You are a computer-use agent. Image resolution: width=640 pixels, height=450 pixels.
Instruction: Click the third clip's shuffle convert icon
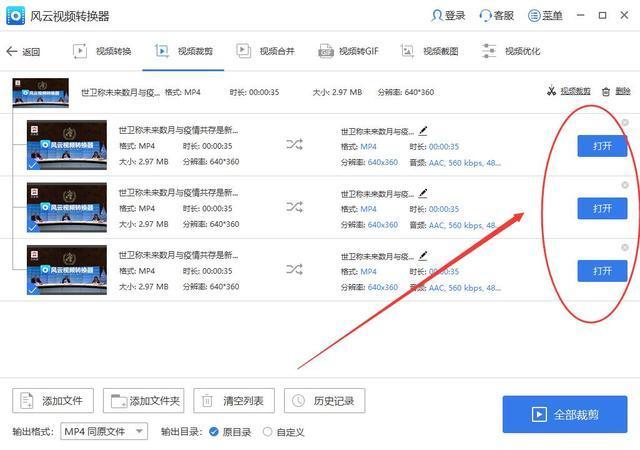click(x=294, y=269)
